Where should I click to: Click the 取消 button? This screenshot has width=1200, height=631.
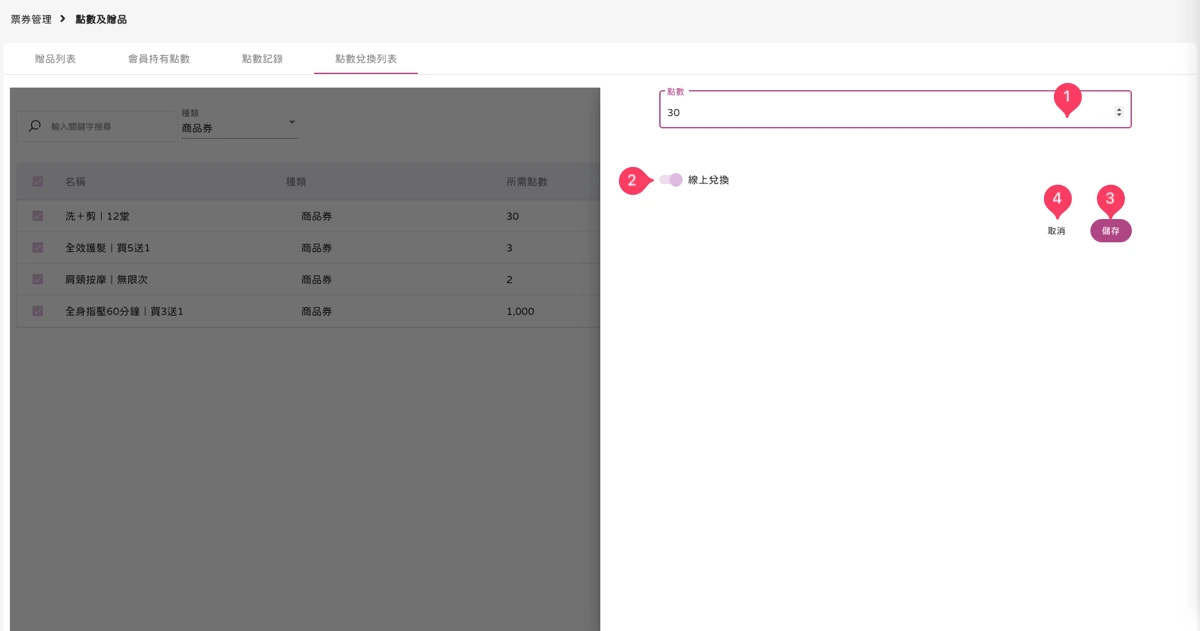[1056, 231]
